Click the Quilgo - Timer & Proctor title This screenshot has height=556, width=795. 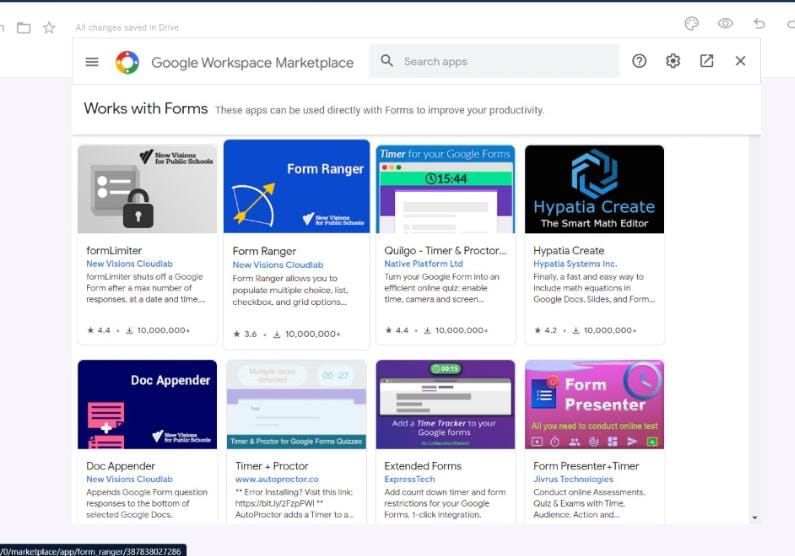pyautogui.click(x=445, y=250)
